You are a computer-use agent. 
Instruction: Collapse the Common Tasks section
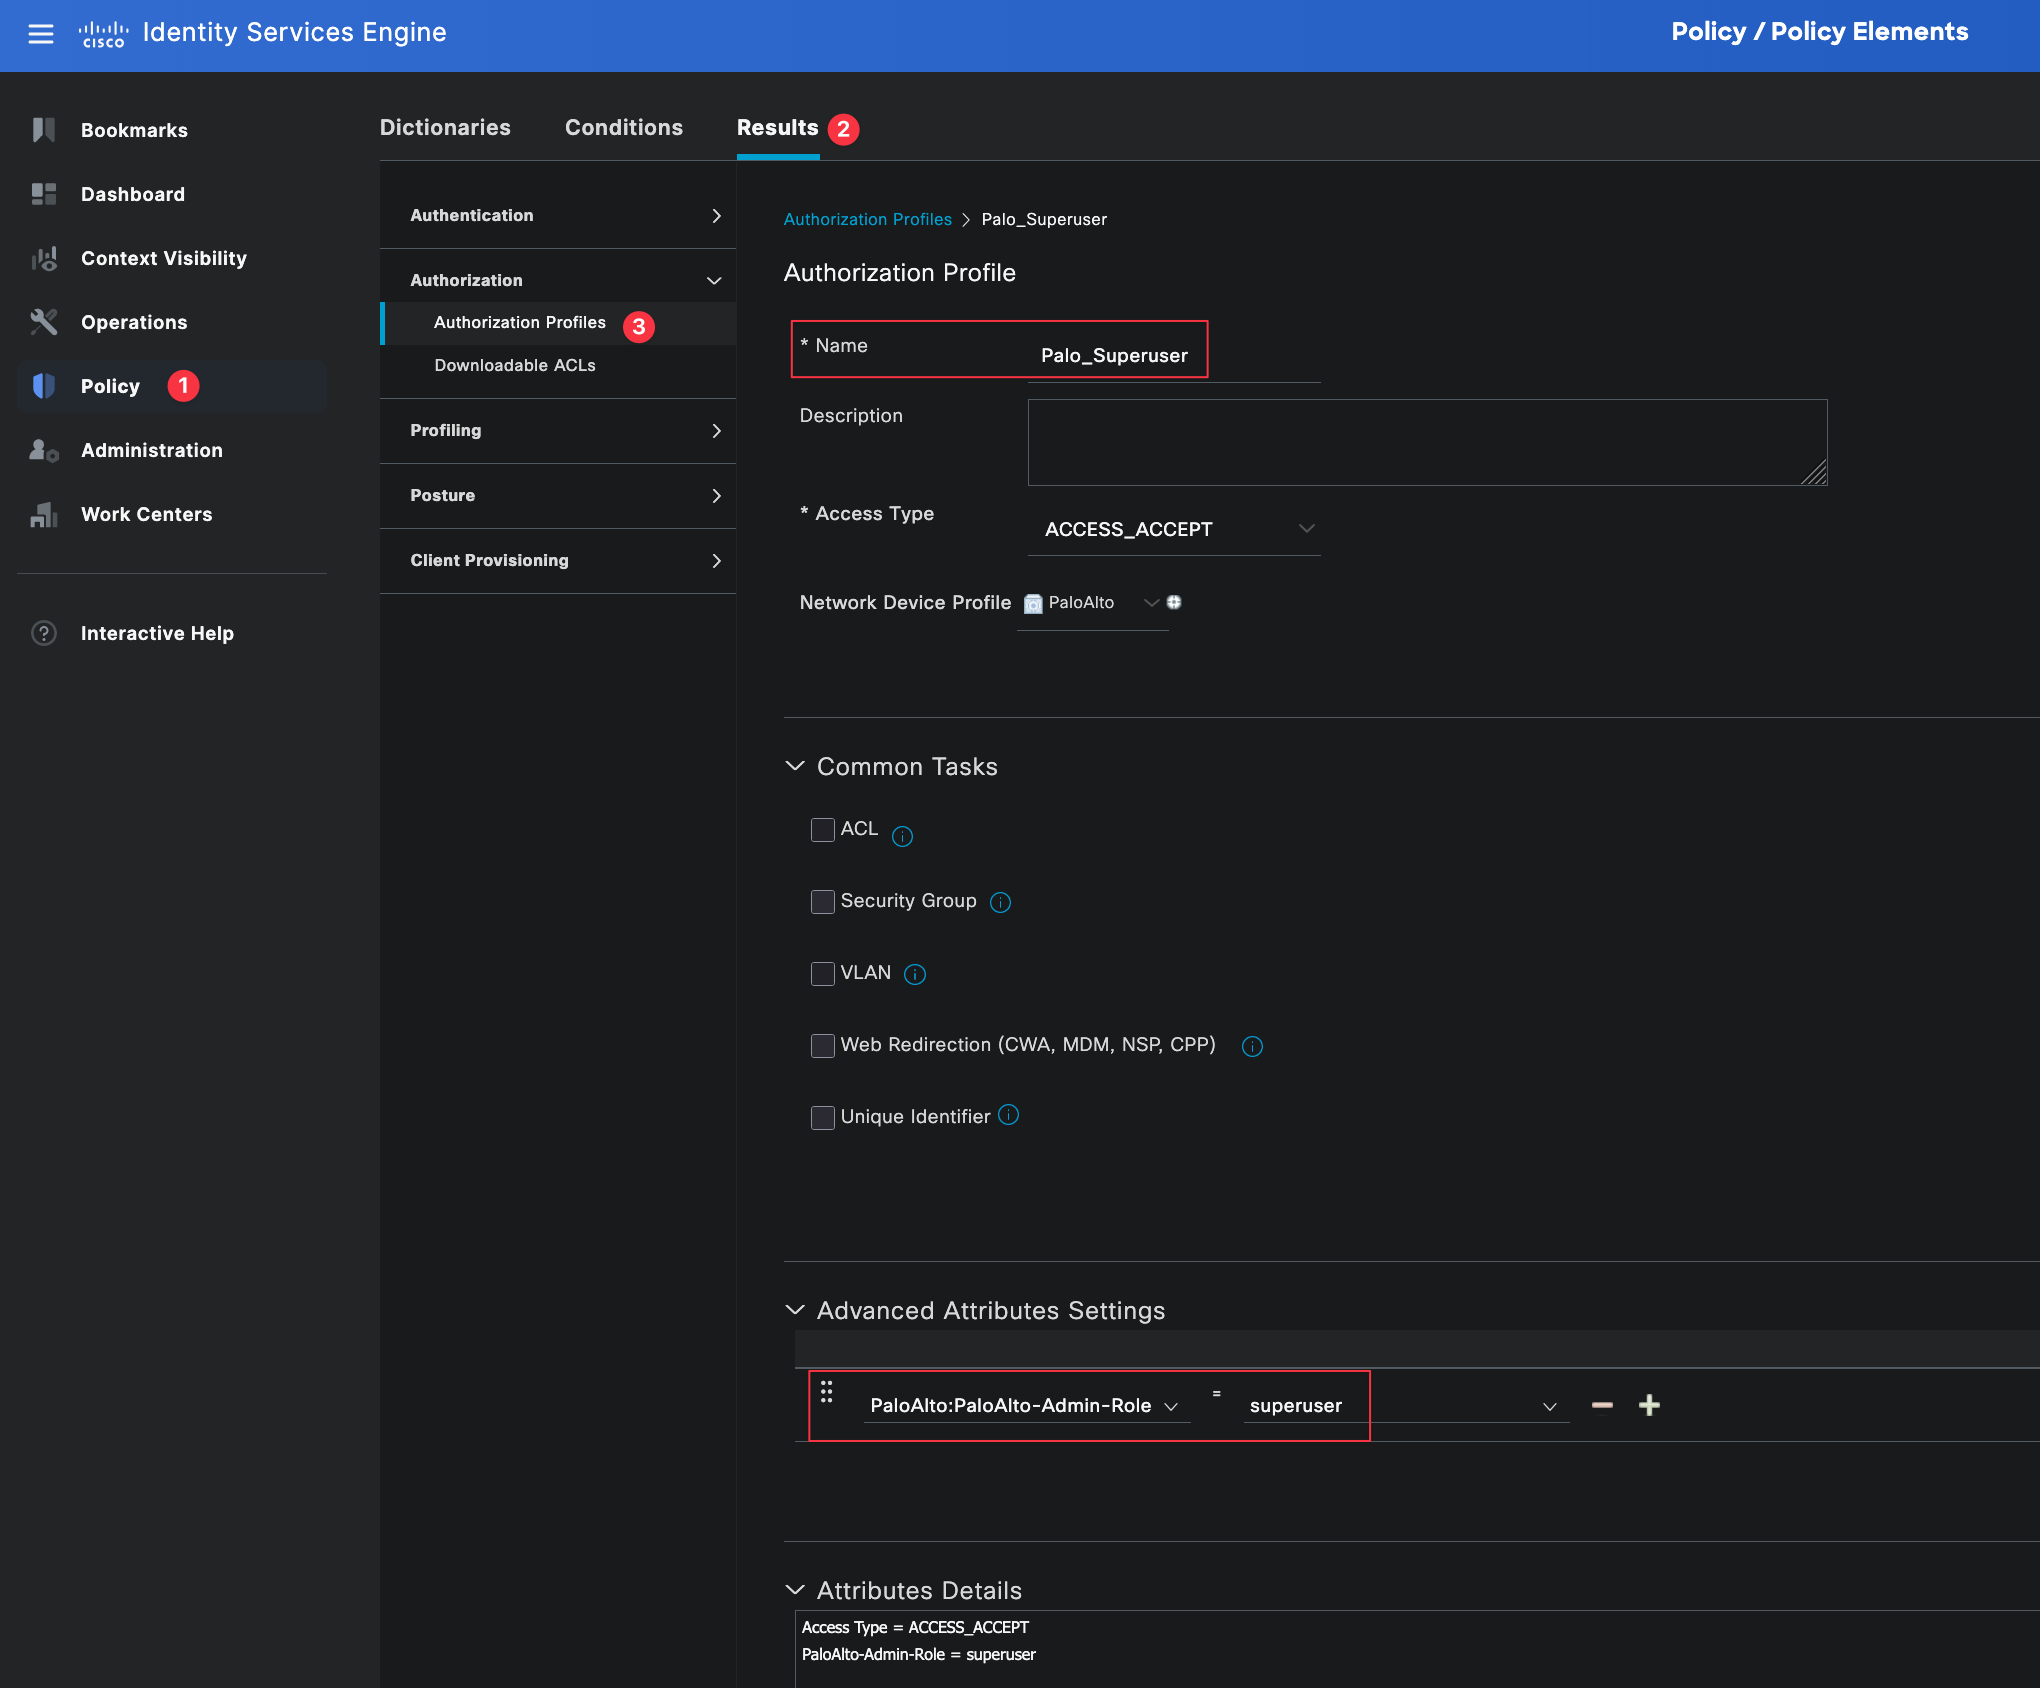[x=796, y=766]
